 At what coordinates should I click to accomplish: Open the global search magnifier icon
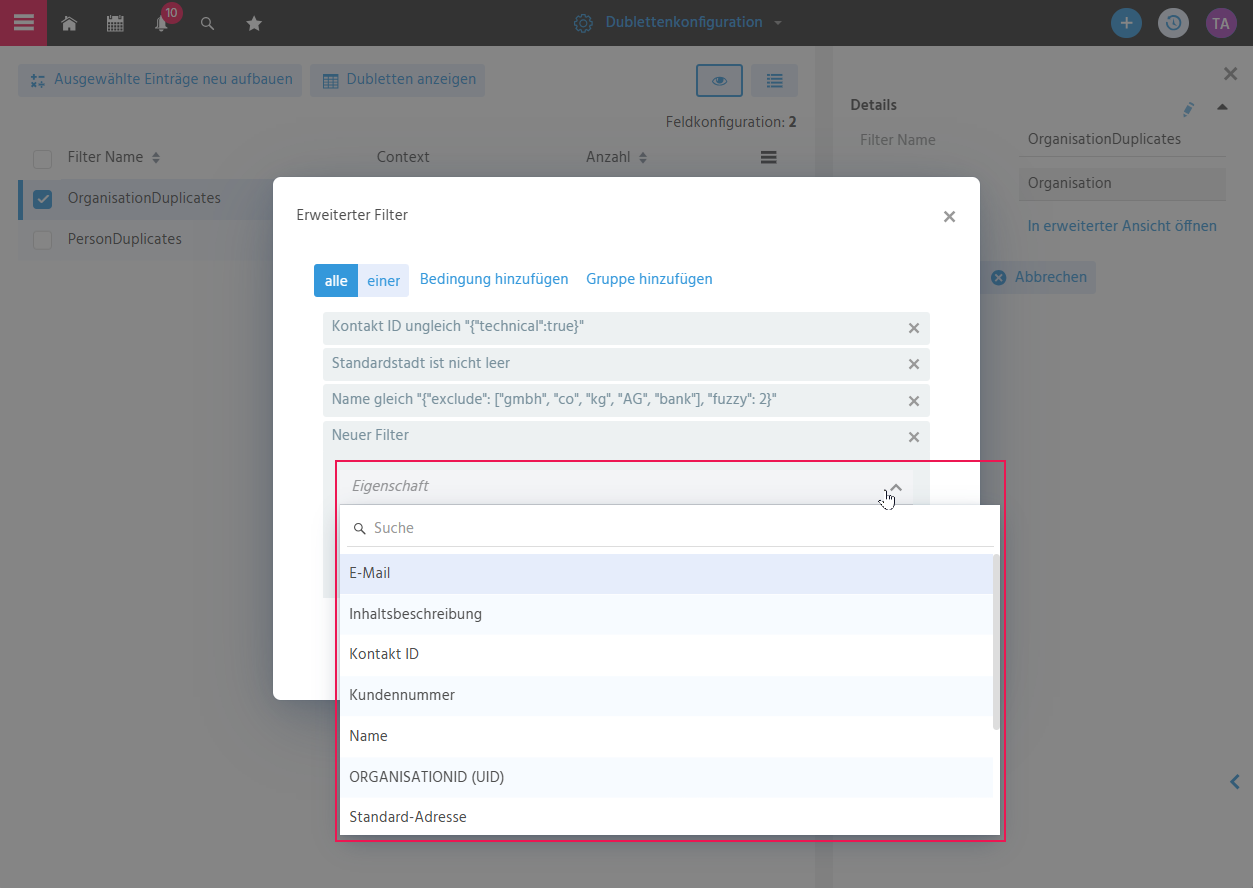pos(207,23)
